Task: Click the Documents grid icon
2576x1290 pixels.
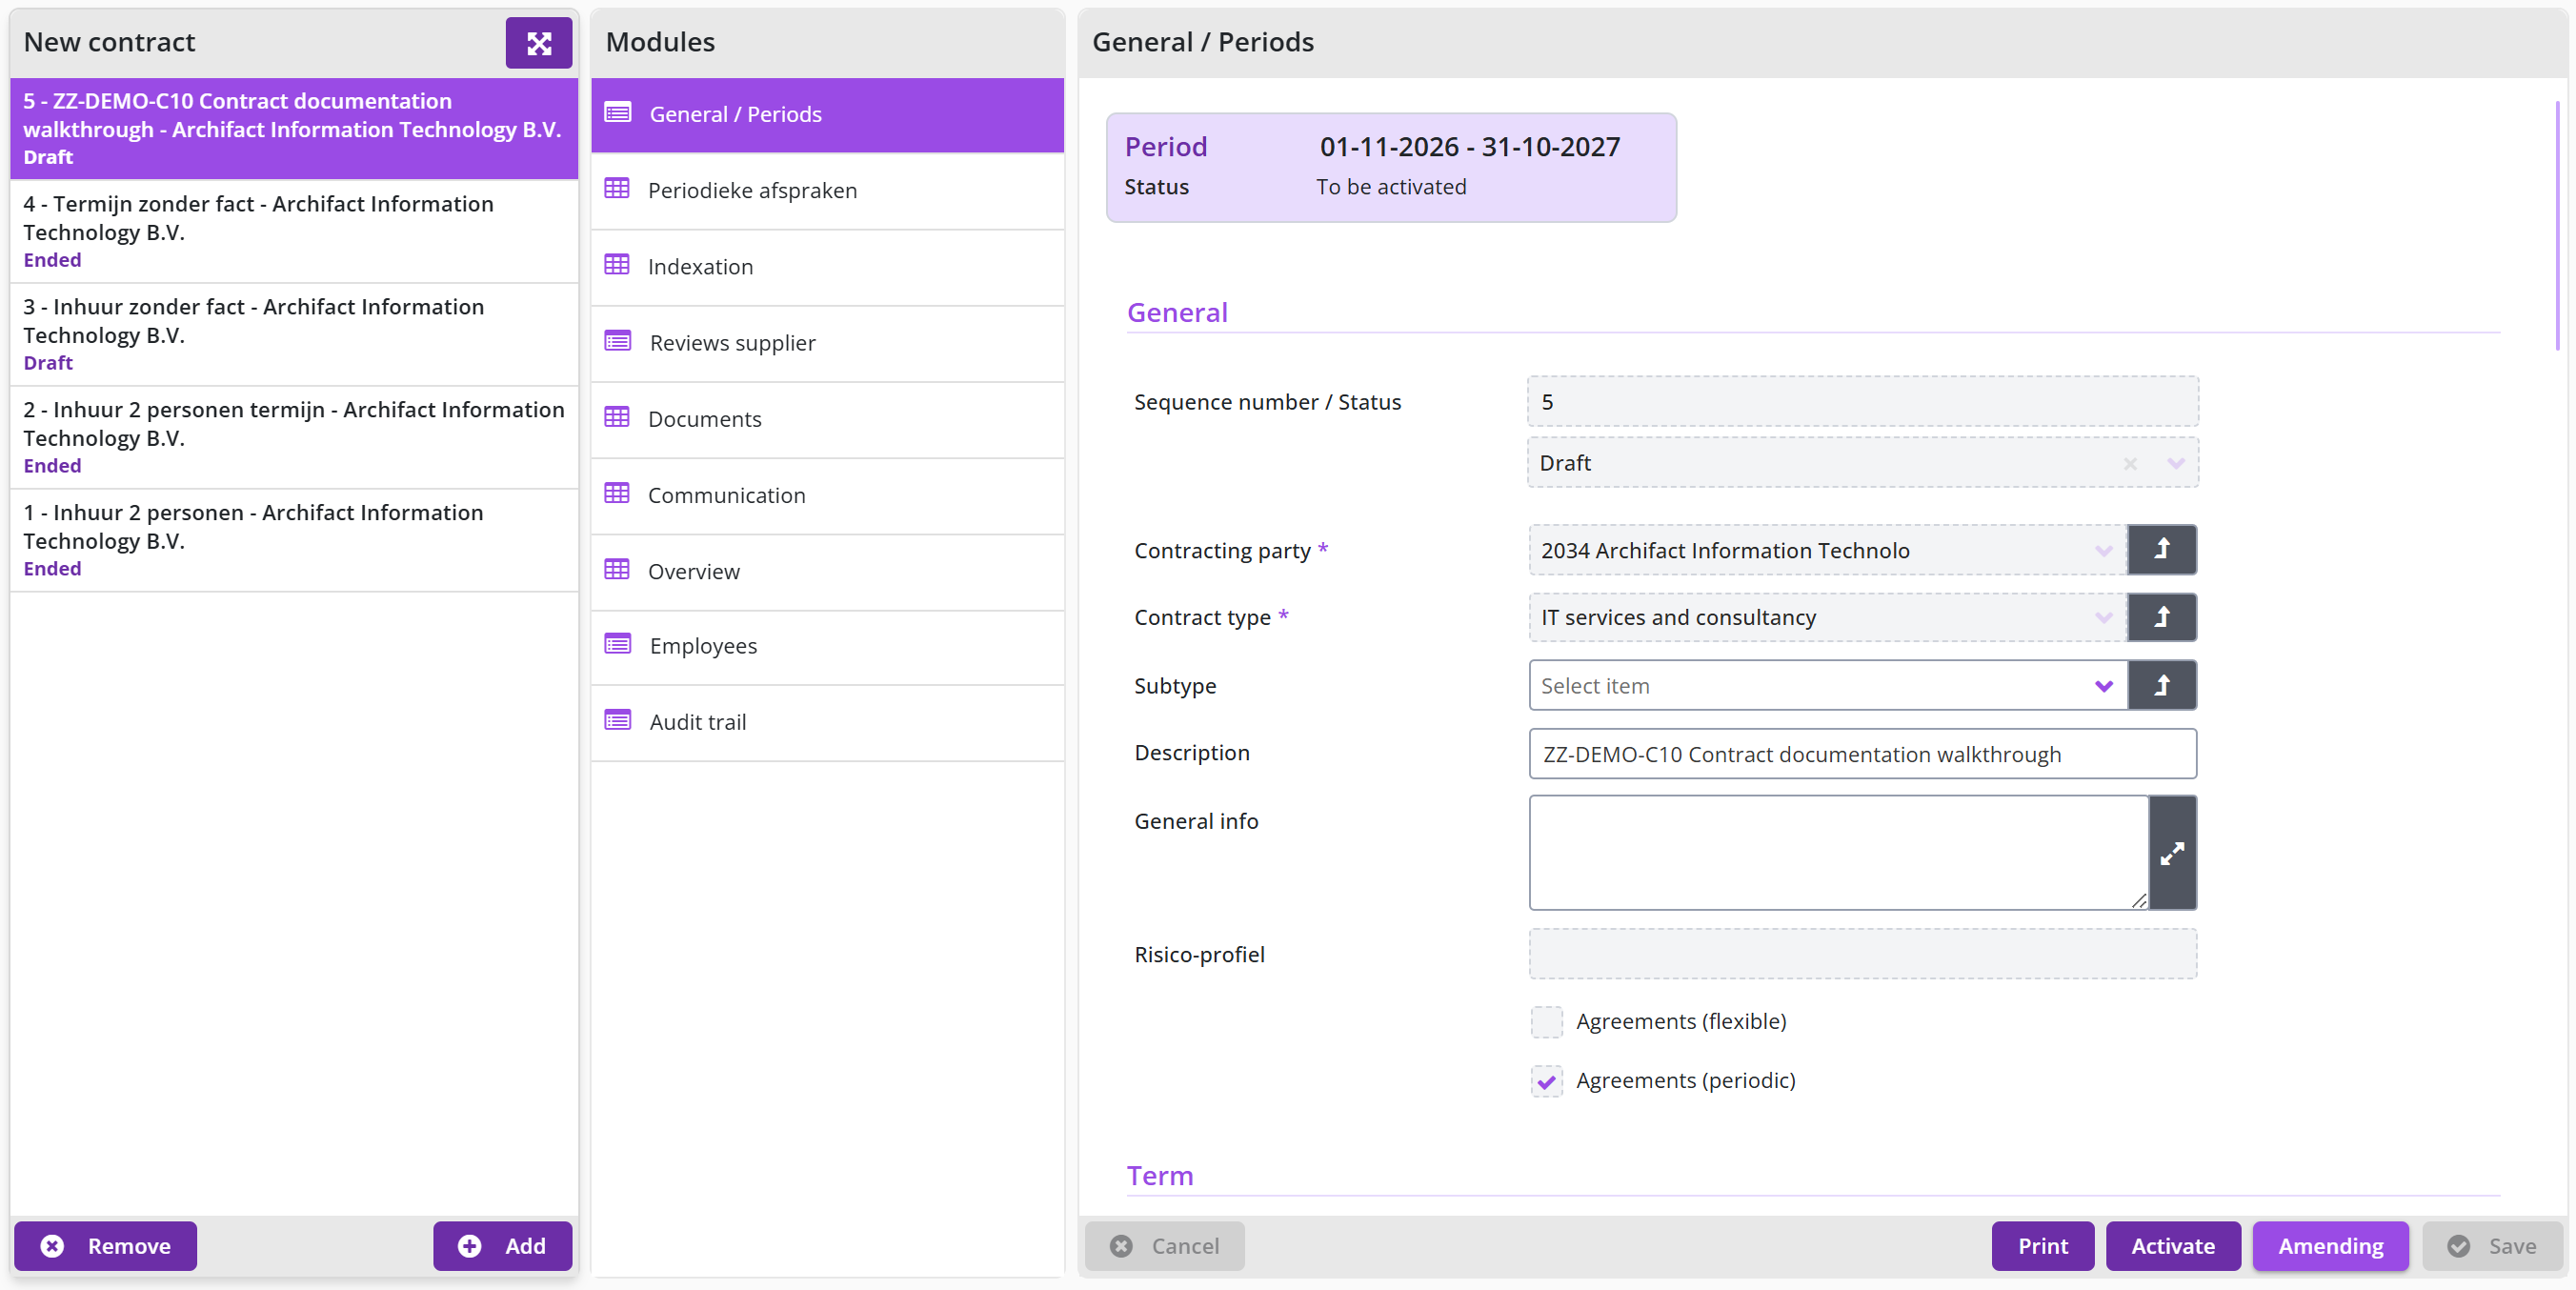Action: coord(617,418)
